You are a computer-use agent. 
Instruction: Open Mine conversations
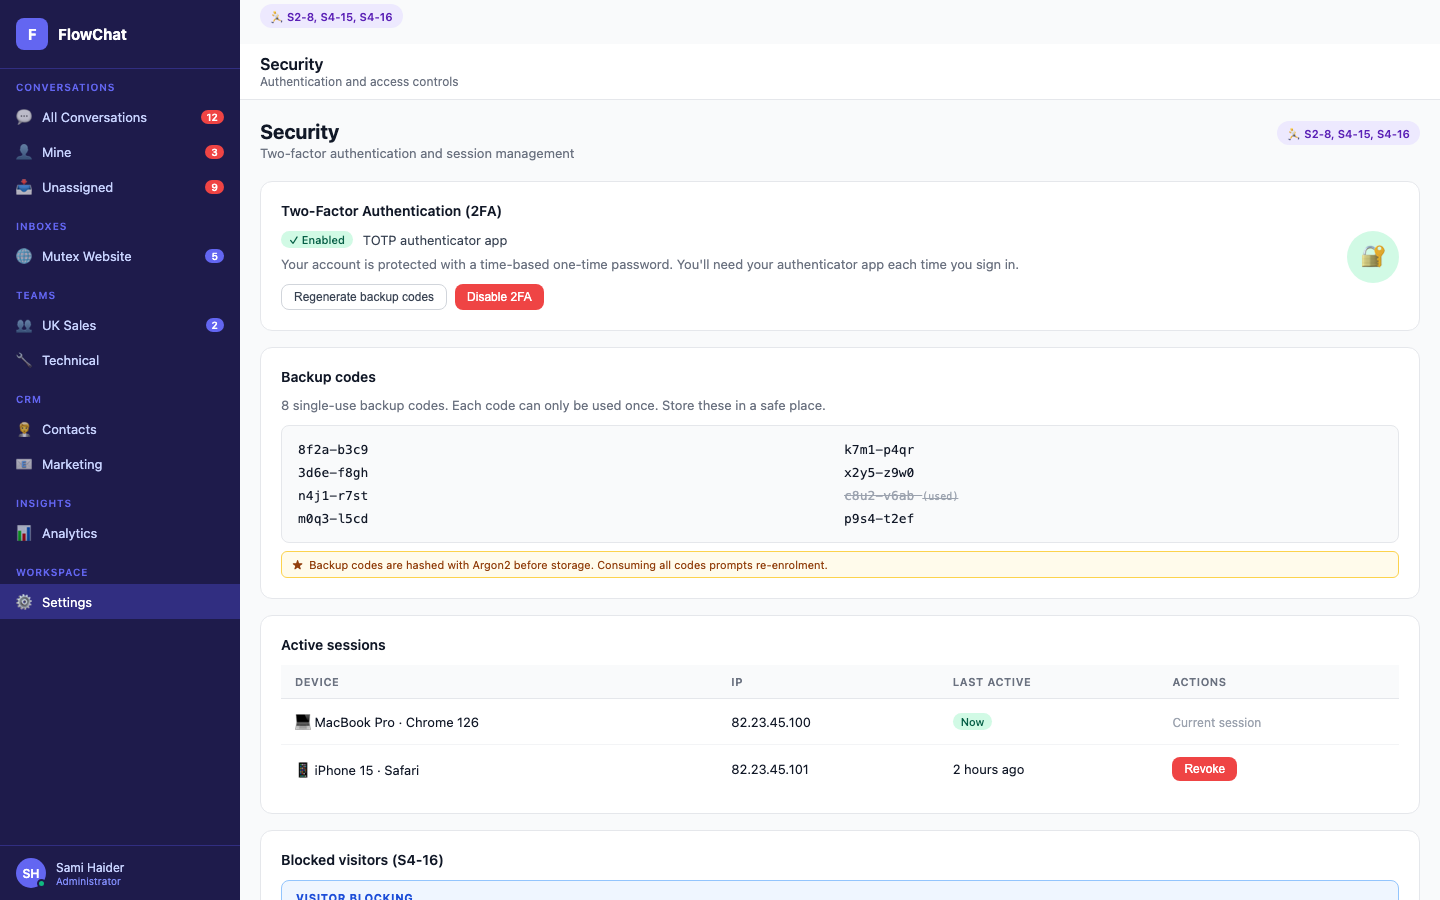tap(120, 152)
